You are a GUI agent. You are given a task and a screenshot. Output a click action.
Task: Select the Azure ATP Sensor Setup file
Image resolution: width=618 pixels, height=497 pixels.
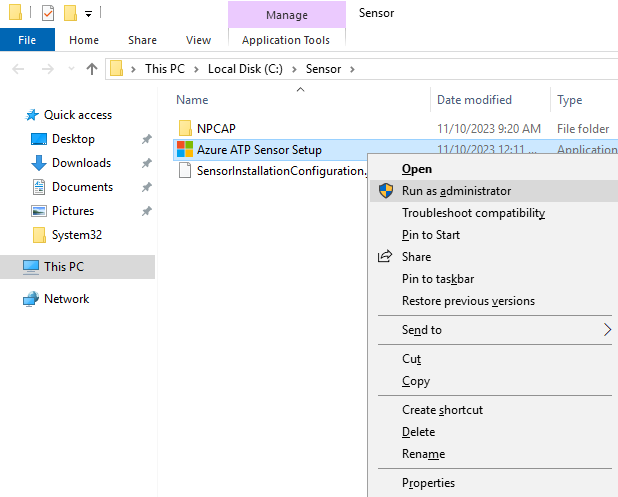(259, 150)
